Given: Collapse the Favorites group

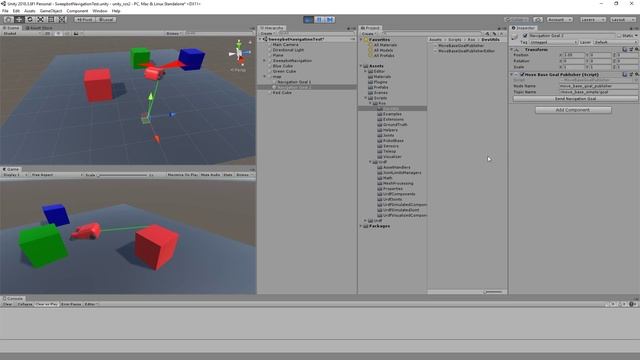Looking at the screenshot, I should (361, 40).
